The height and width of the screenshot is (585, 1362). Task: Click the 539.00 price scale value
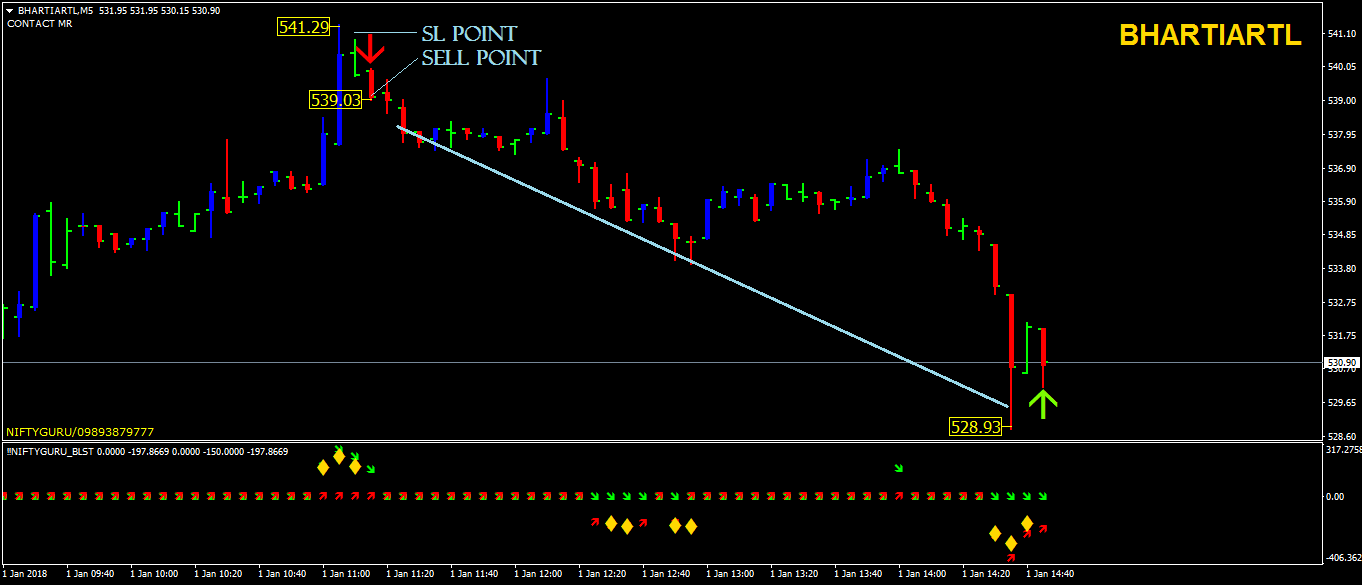tap(1340, 101)
